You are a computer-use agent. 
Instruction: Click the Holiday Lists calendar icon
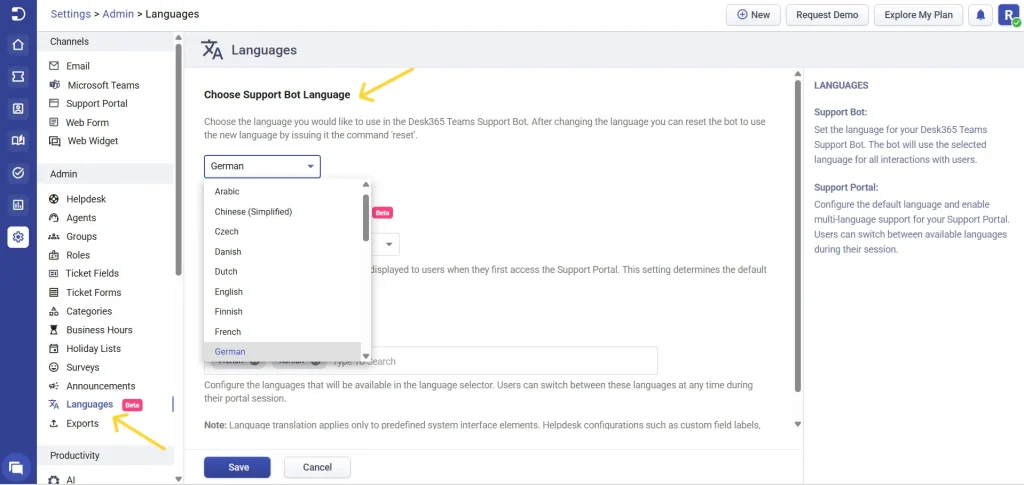54,349
